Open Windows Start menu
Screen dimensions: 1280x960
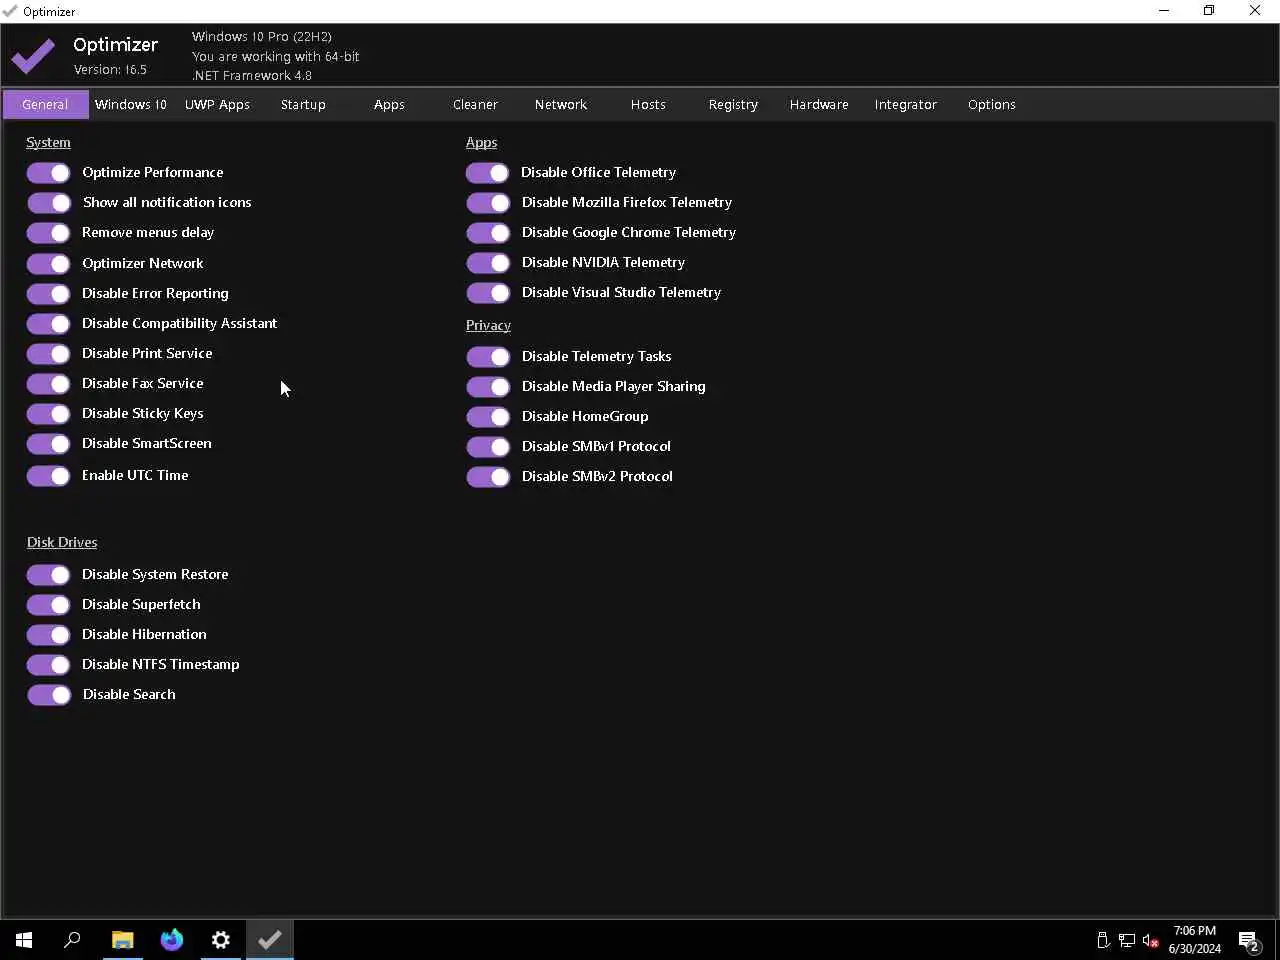pyautogui.click(x=24, y=940)
